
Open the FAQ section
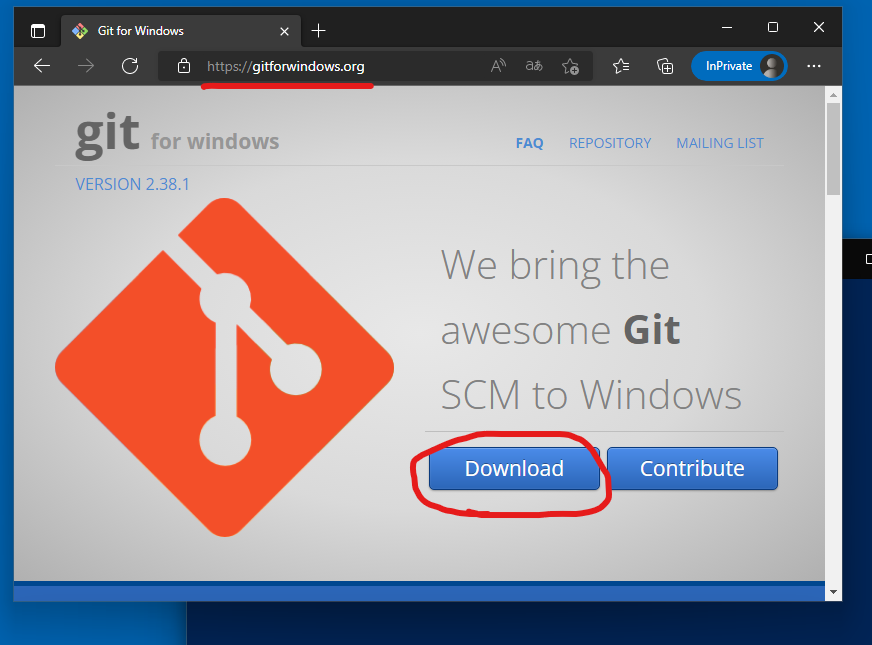[530, 143]
